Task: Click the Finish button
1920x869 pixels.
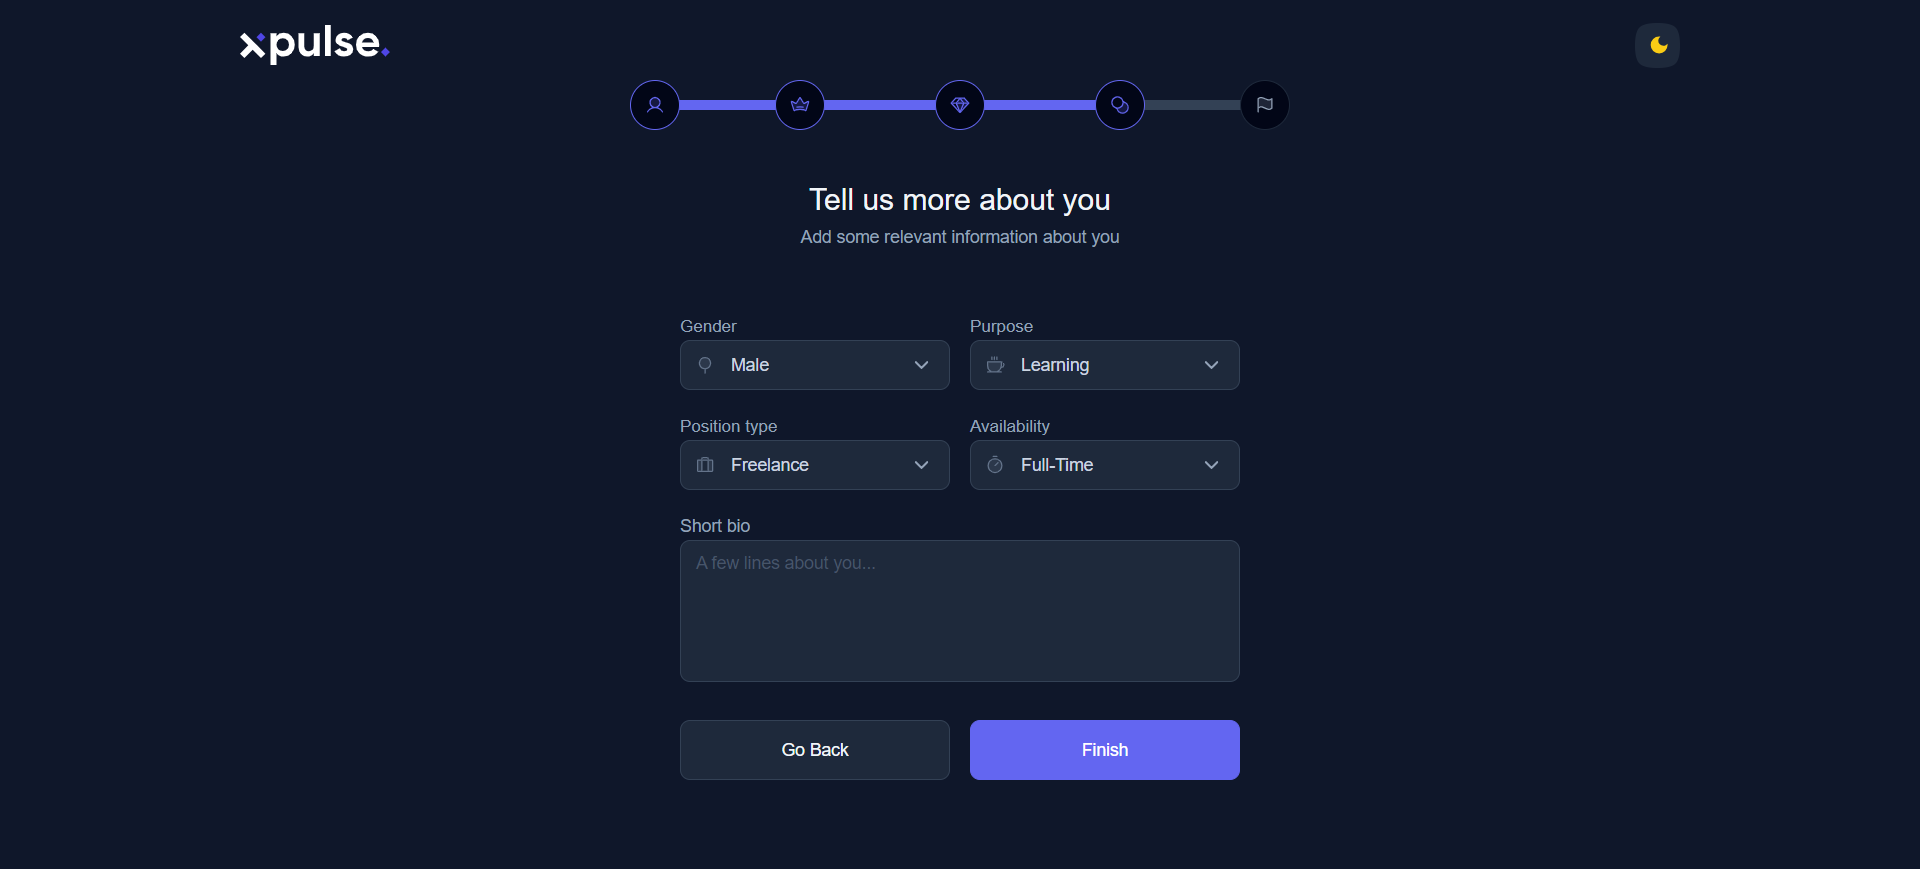Action: (x=1104, y=750)
